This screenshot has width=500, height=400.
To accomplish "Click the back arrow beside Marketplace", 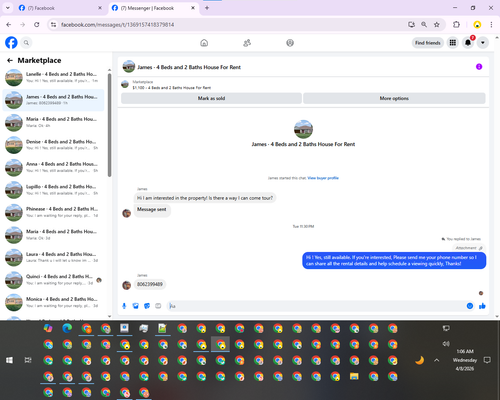I will pyautogui.click(x=10, y=60).
